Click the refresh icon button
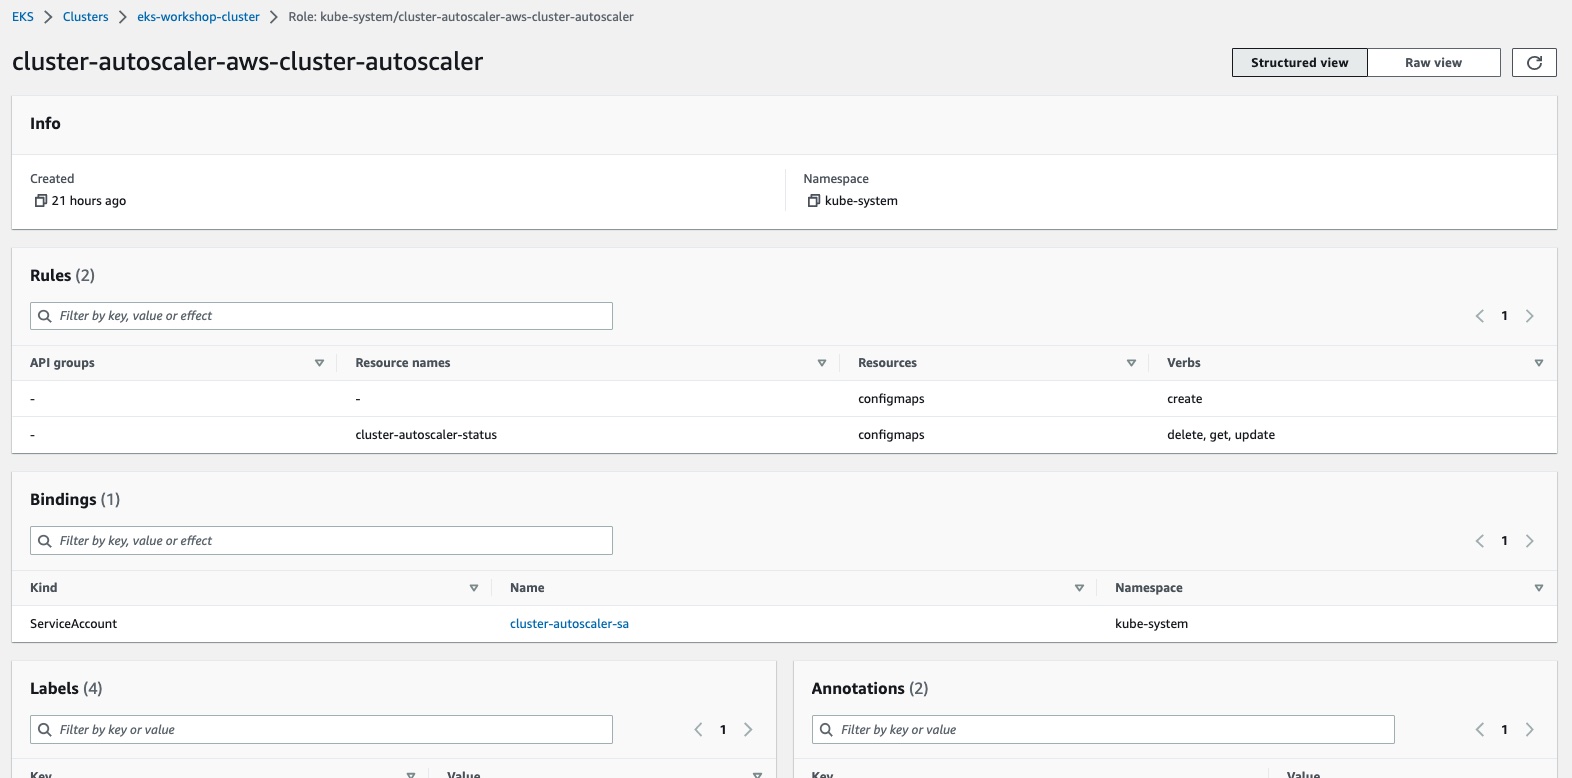 tap(1534, 62)
